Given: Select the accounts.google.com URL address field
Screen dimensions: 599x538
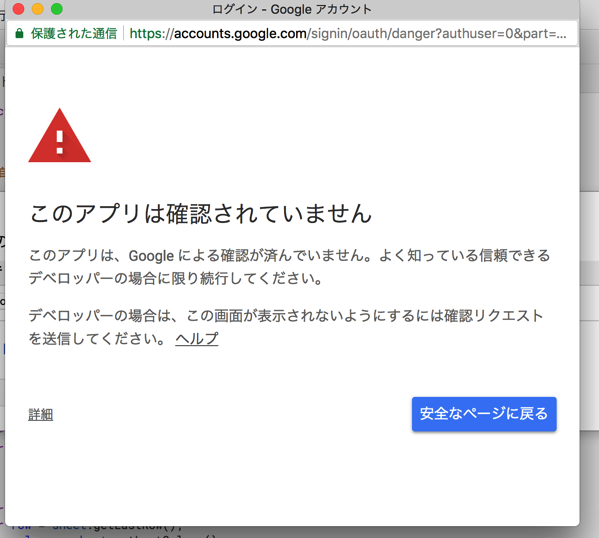Looking at the screenshot, I should (348, 34).
